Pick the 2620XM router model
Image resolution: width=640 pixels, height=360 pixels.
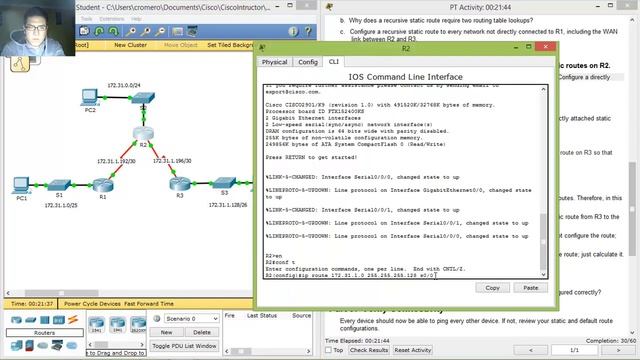(138, 324)
